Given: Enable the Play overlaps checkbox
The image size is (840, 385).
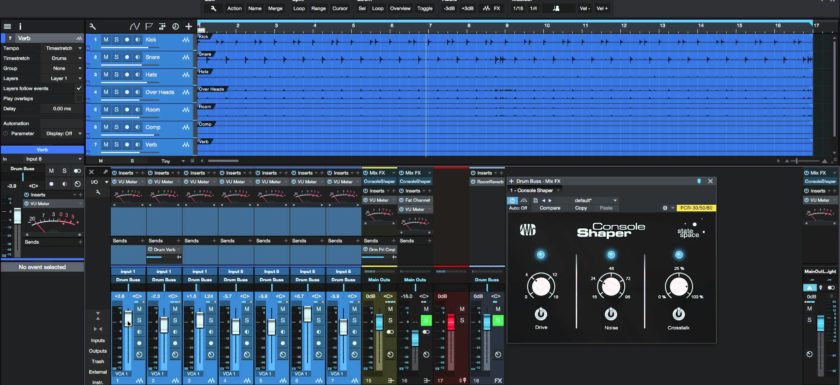Looking at the screenshot, I should pos(79,99).
